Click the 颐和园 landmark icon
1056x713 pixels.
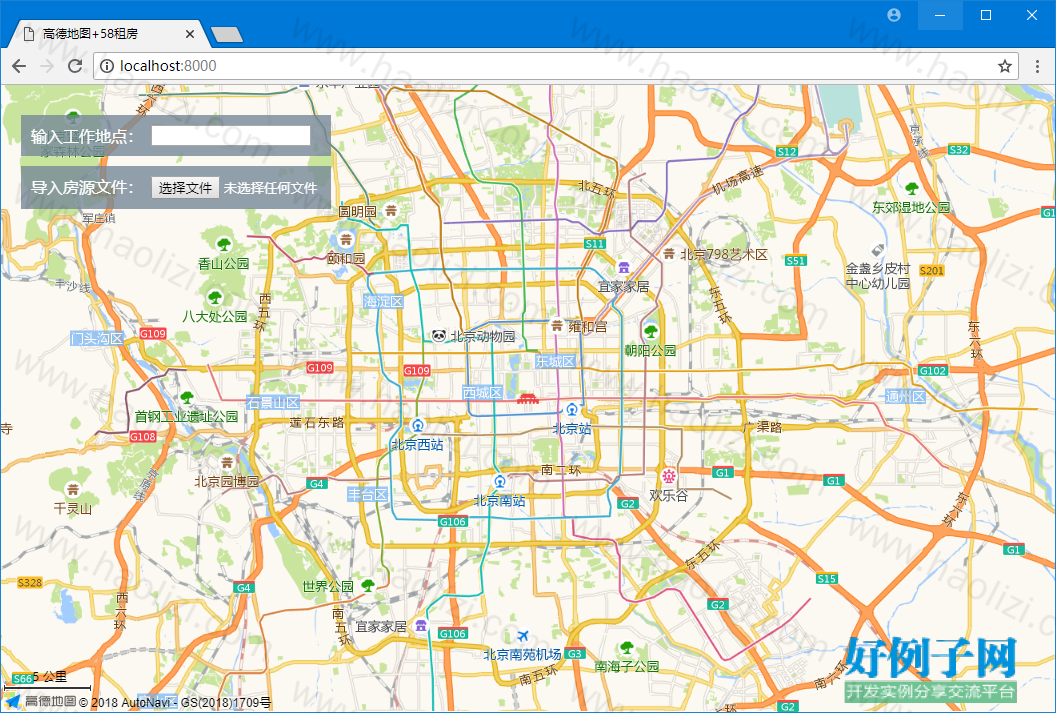click(345, 239)
